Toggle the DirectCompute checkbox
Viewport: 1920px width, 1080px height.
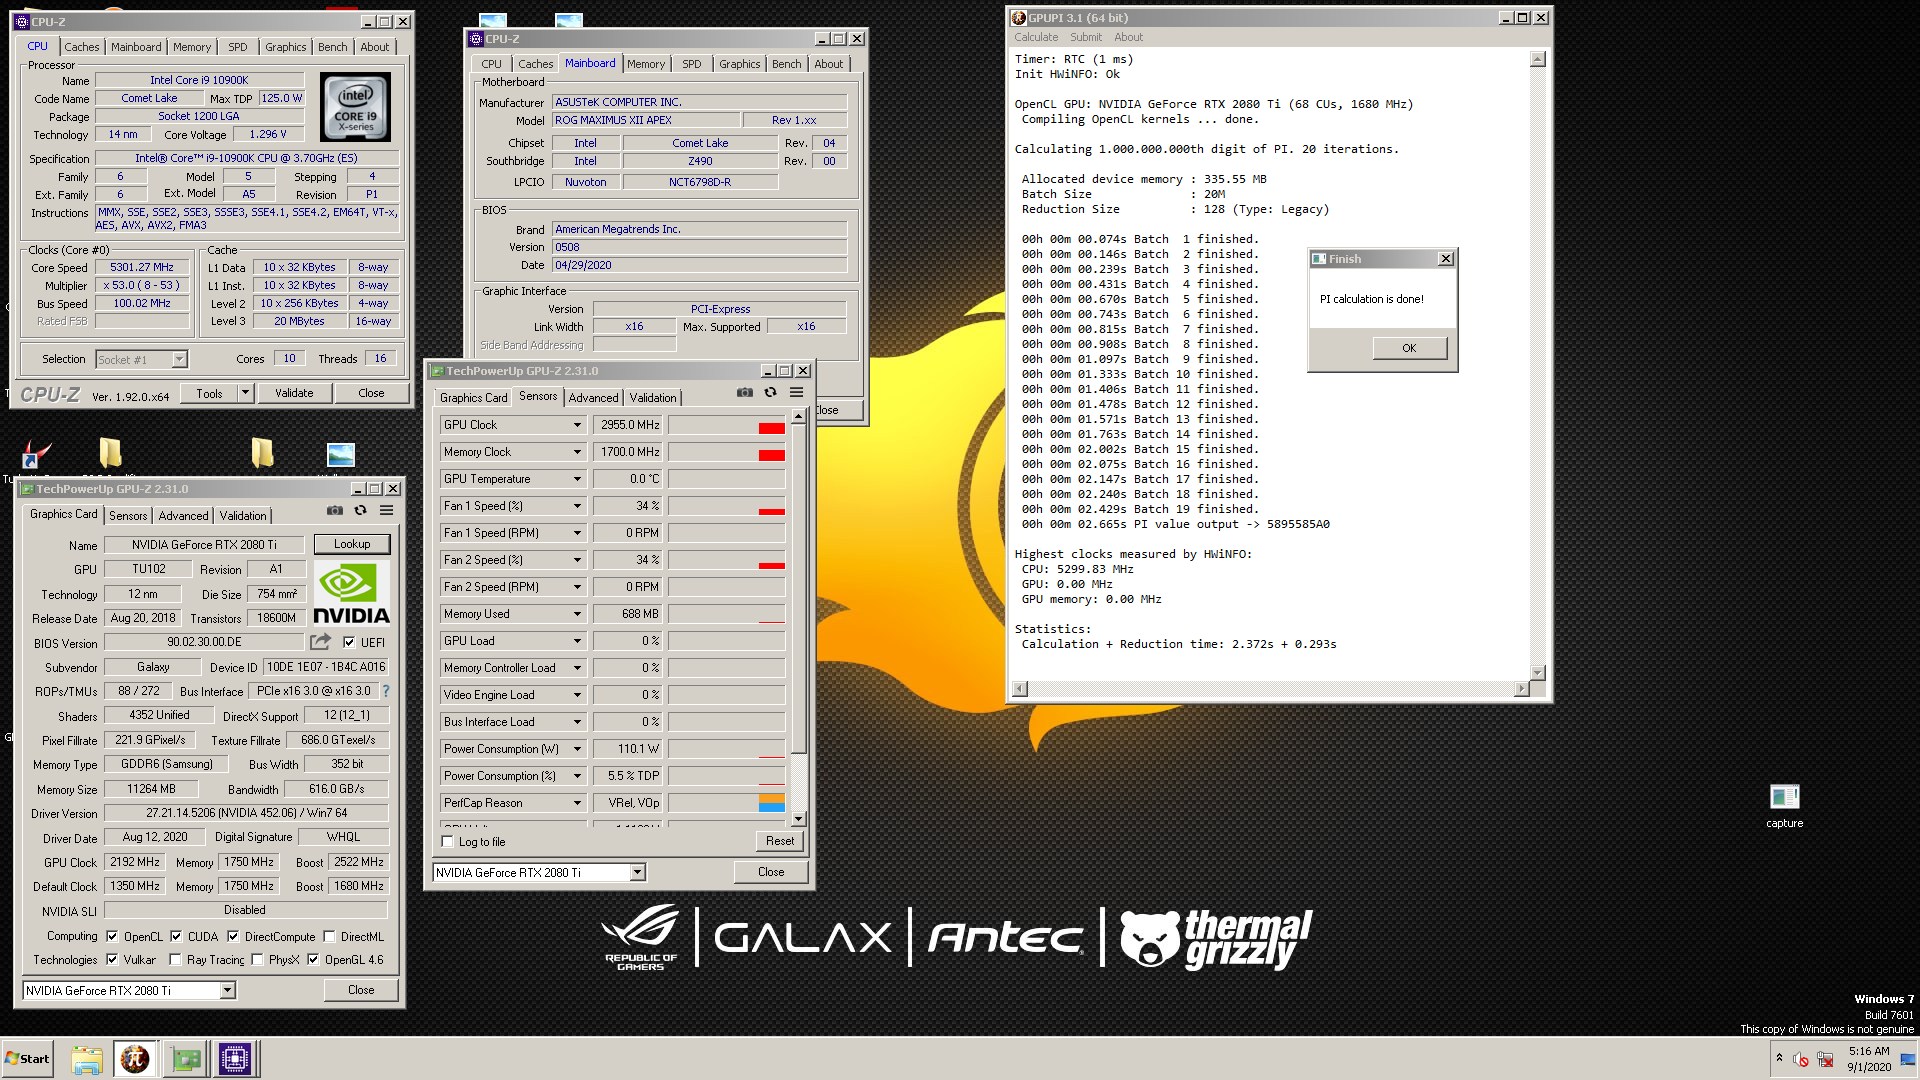(x=233, y=937)
